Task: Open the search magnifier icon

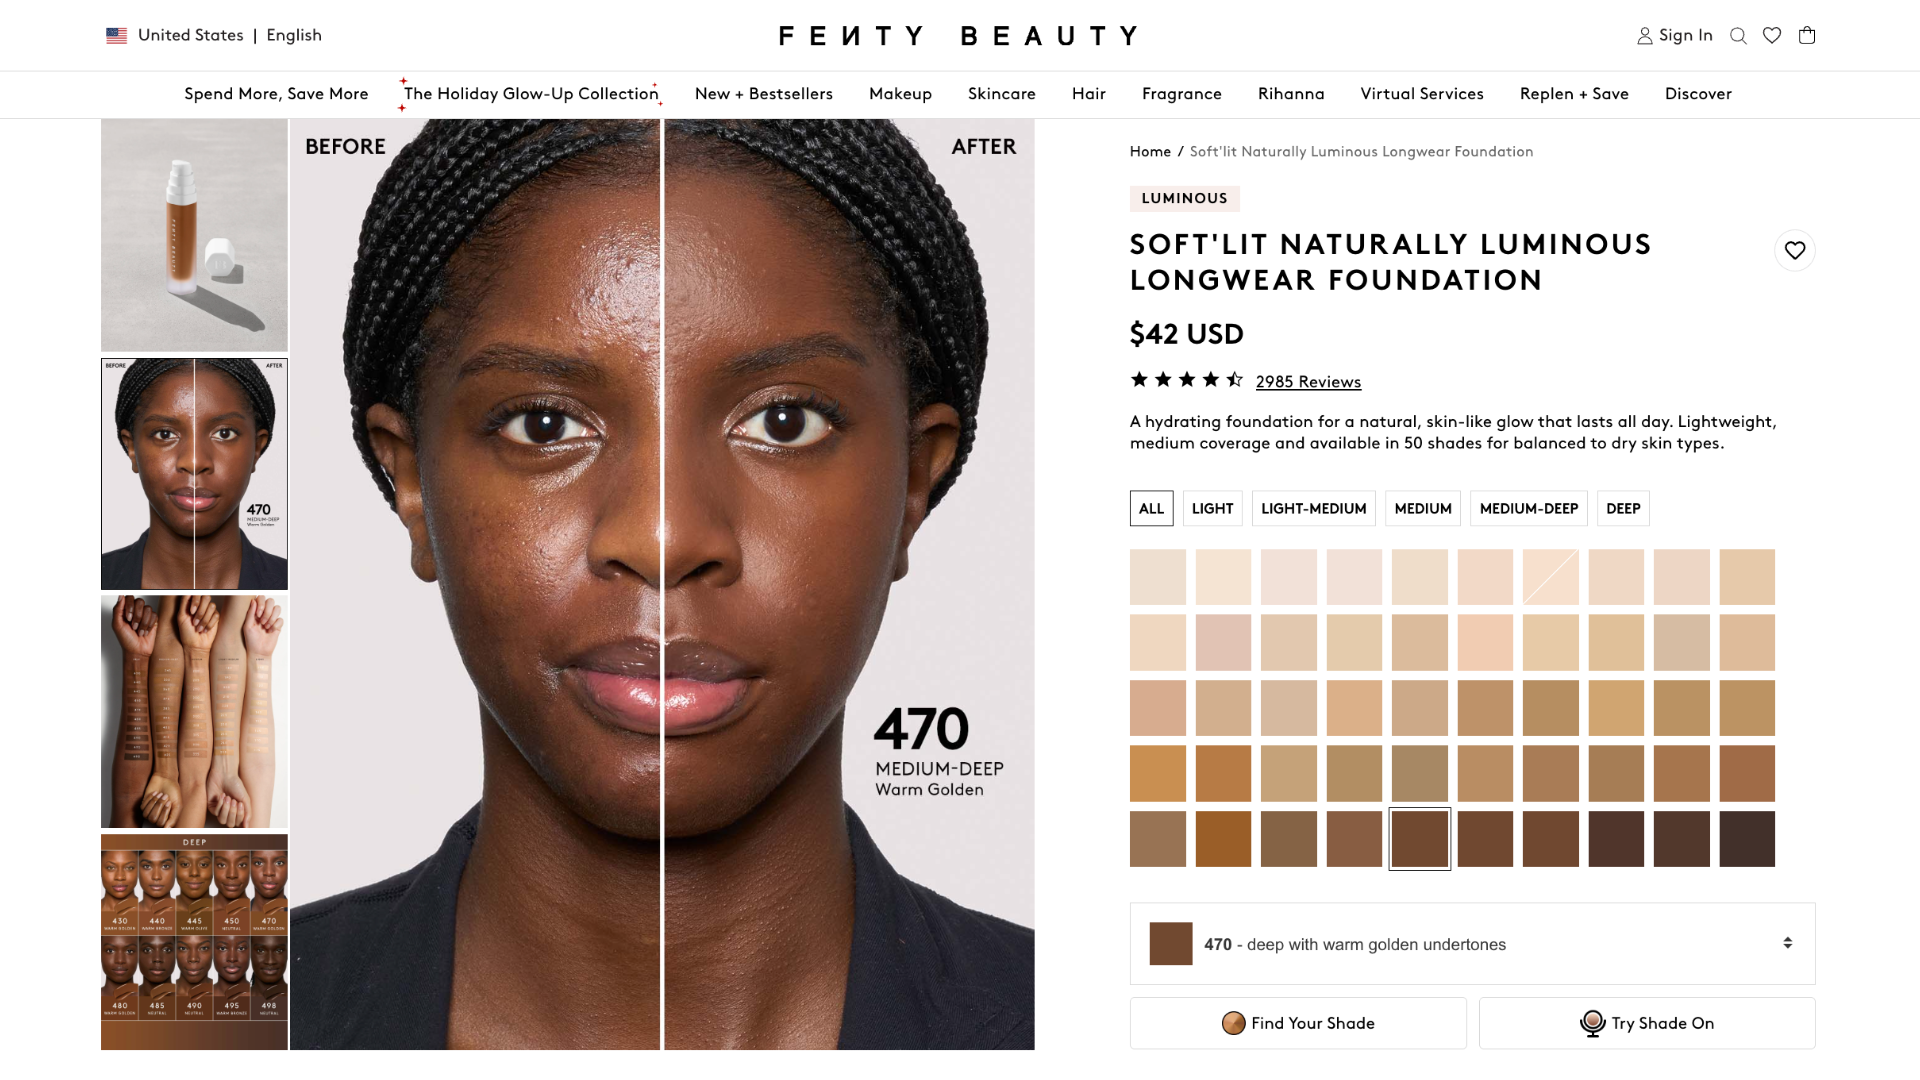Action: pos(1738,36)
